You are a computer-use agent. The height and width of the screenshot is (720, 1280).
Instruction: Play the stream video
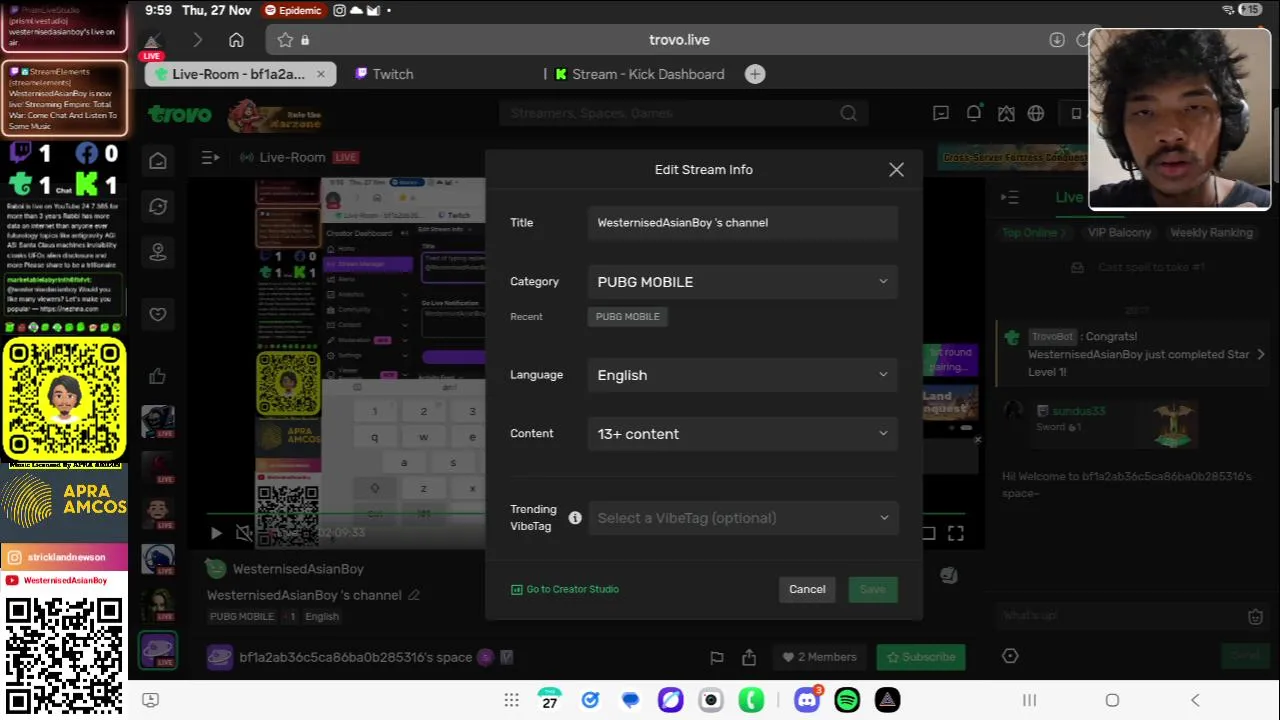pos(216,534)
